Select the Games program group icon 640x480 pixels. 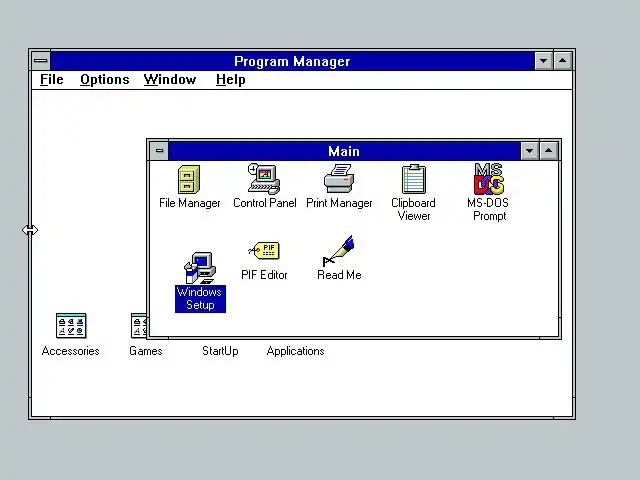tap(139, 325)
